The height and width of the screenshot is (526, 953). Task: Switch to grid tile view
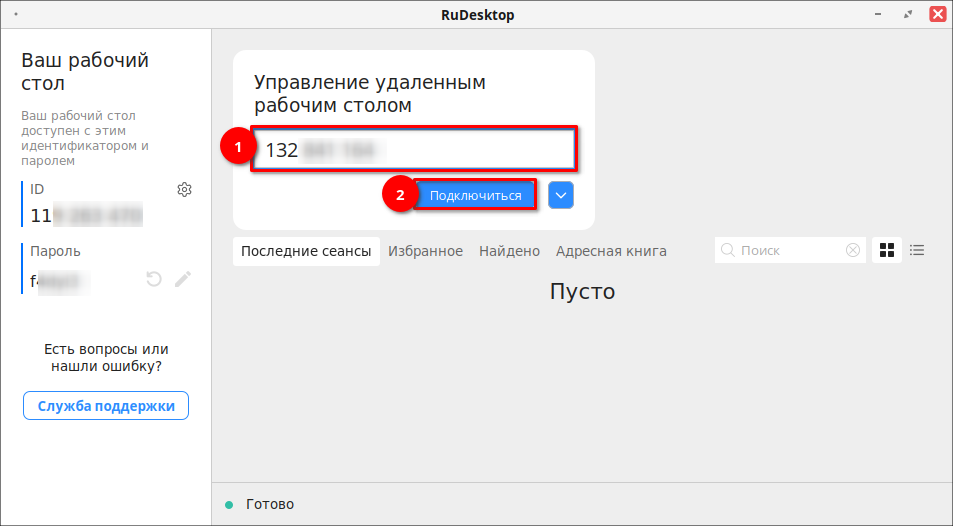pyautogui.click(x=886, y=250)
